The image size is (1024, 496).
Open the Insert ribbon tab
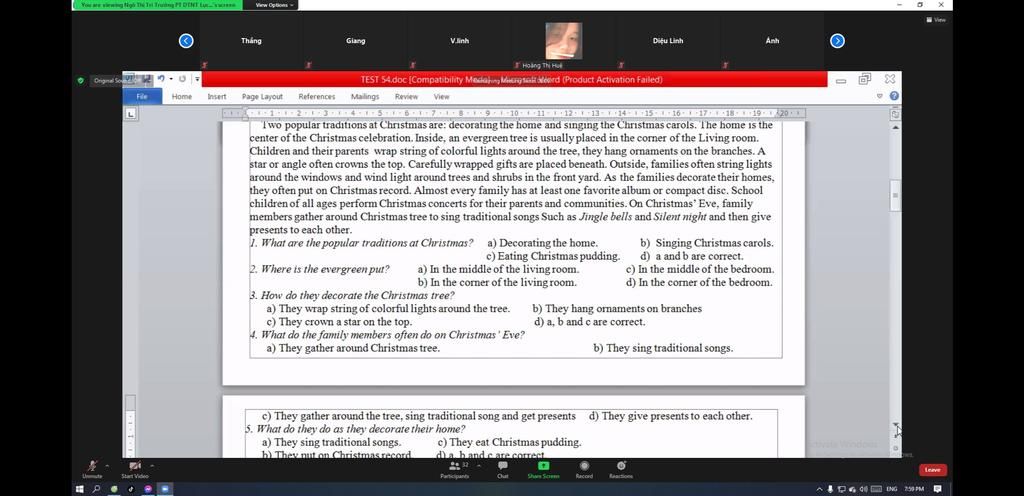(x=217, y=97)
